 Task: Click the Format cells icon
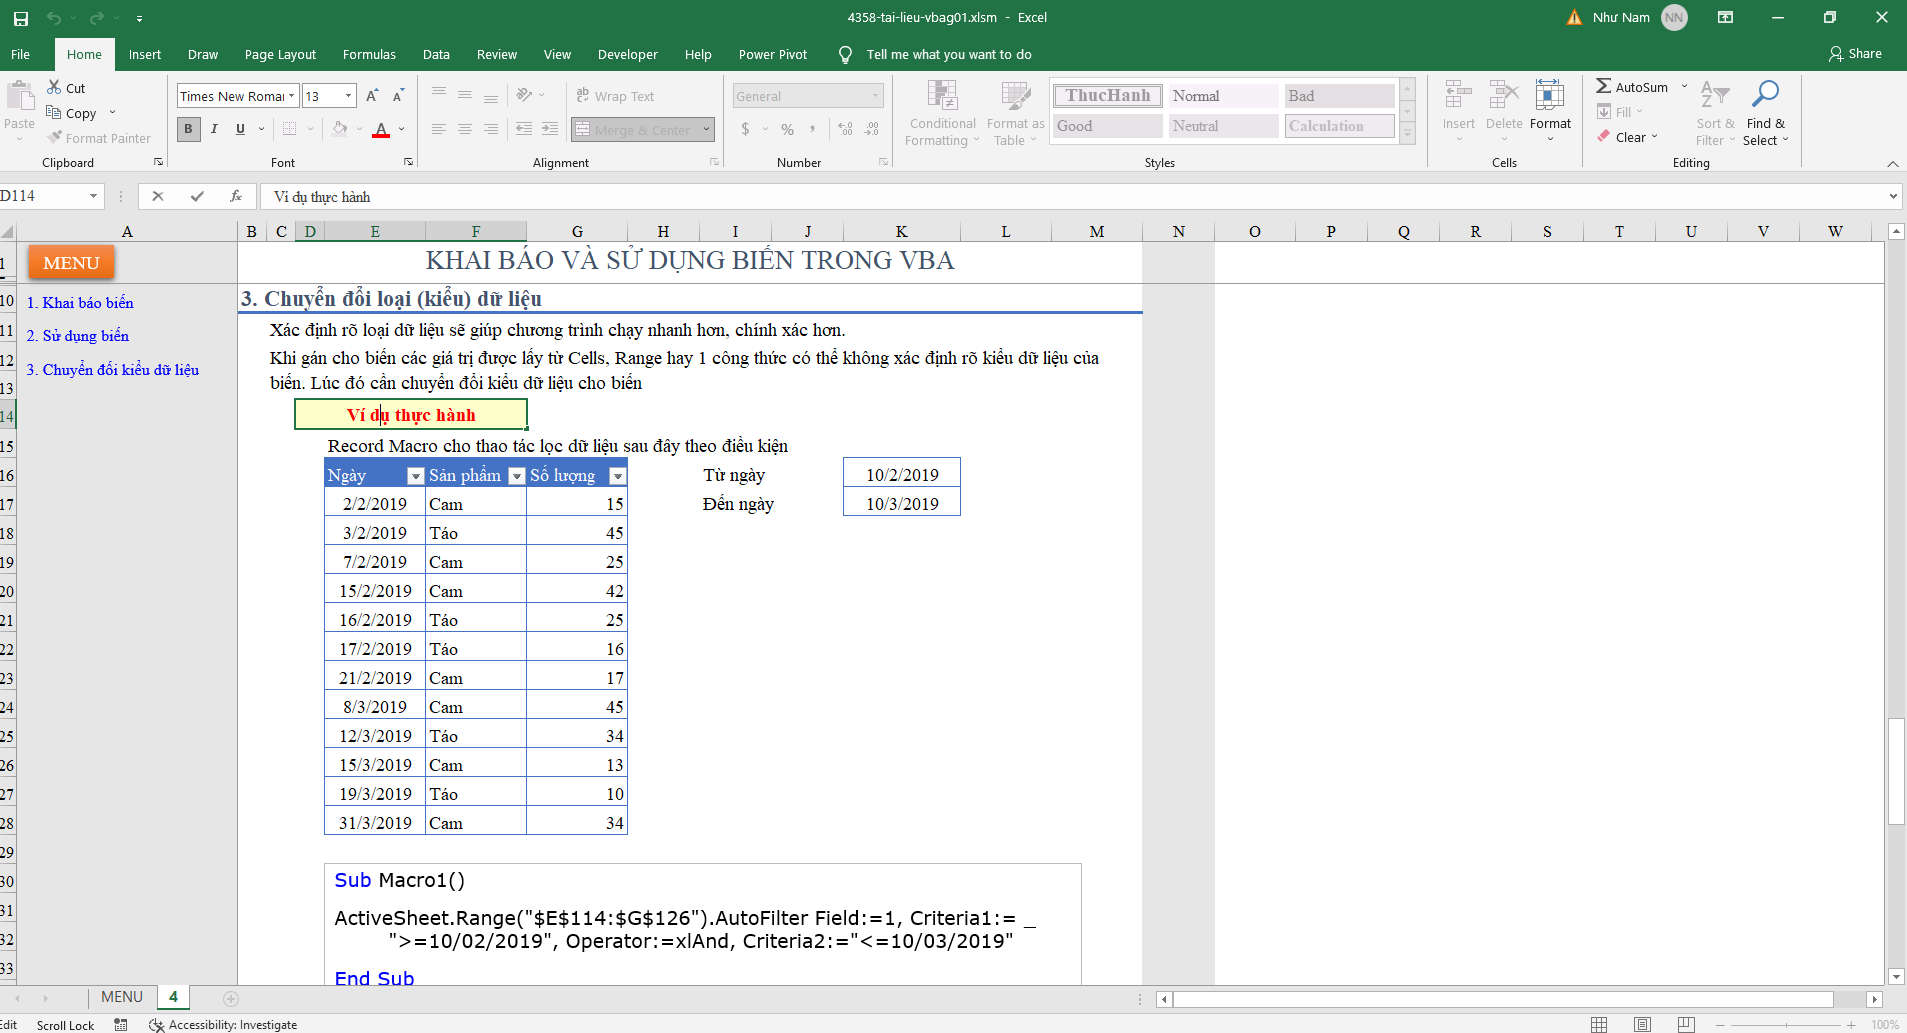tap(1549, 96)
